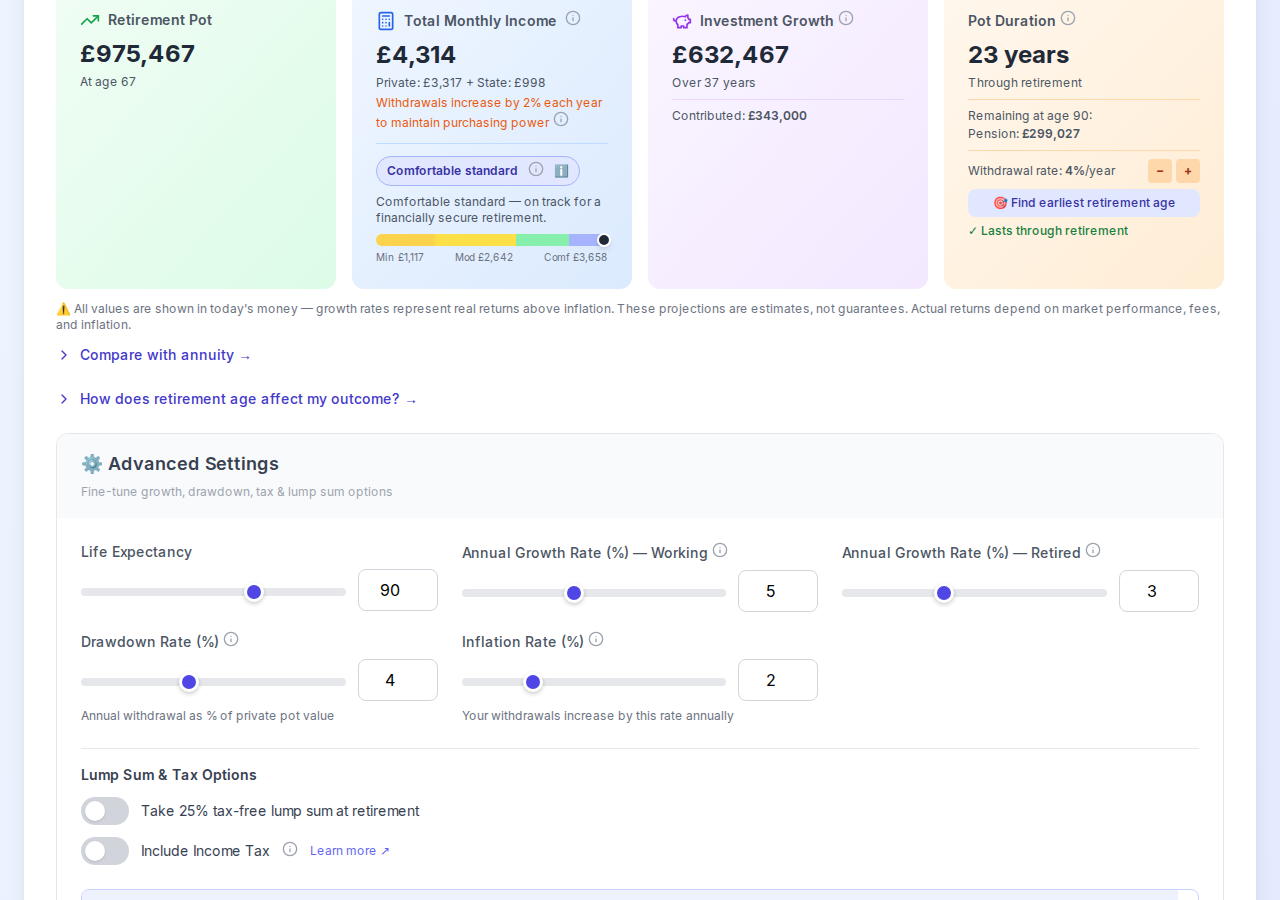Image resolution: width=1280 pixels, height=900 pixels.
Task: Turn on Include Income Tax
Action: (104, 851)
